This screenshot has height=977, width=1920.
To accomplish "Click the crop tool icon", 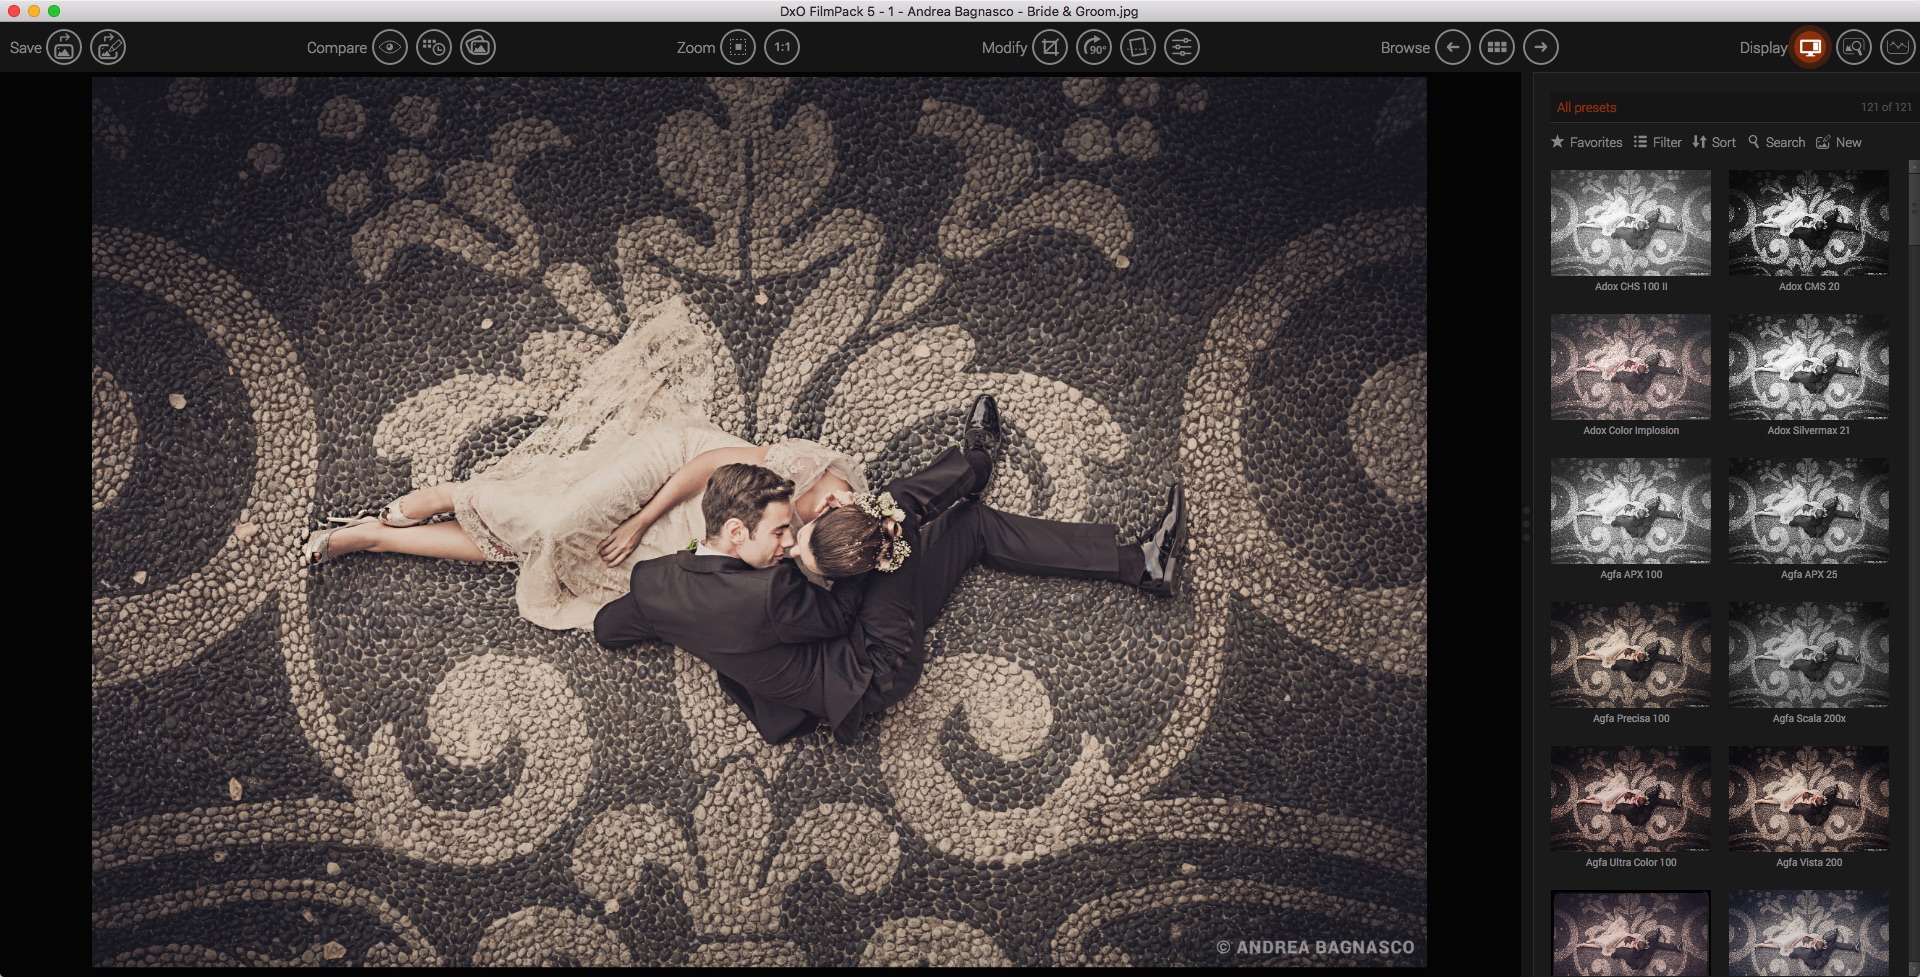I will coord(1049,47).
